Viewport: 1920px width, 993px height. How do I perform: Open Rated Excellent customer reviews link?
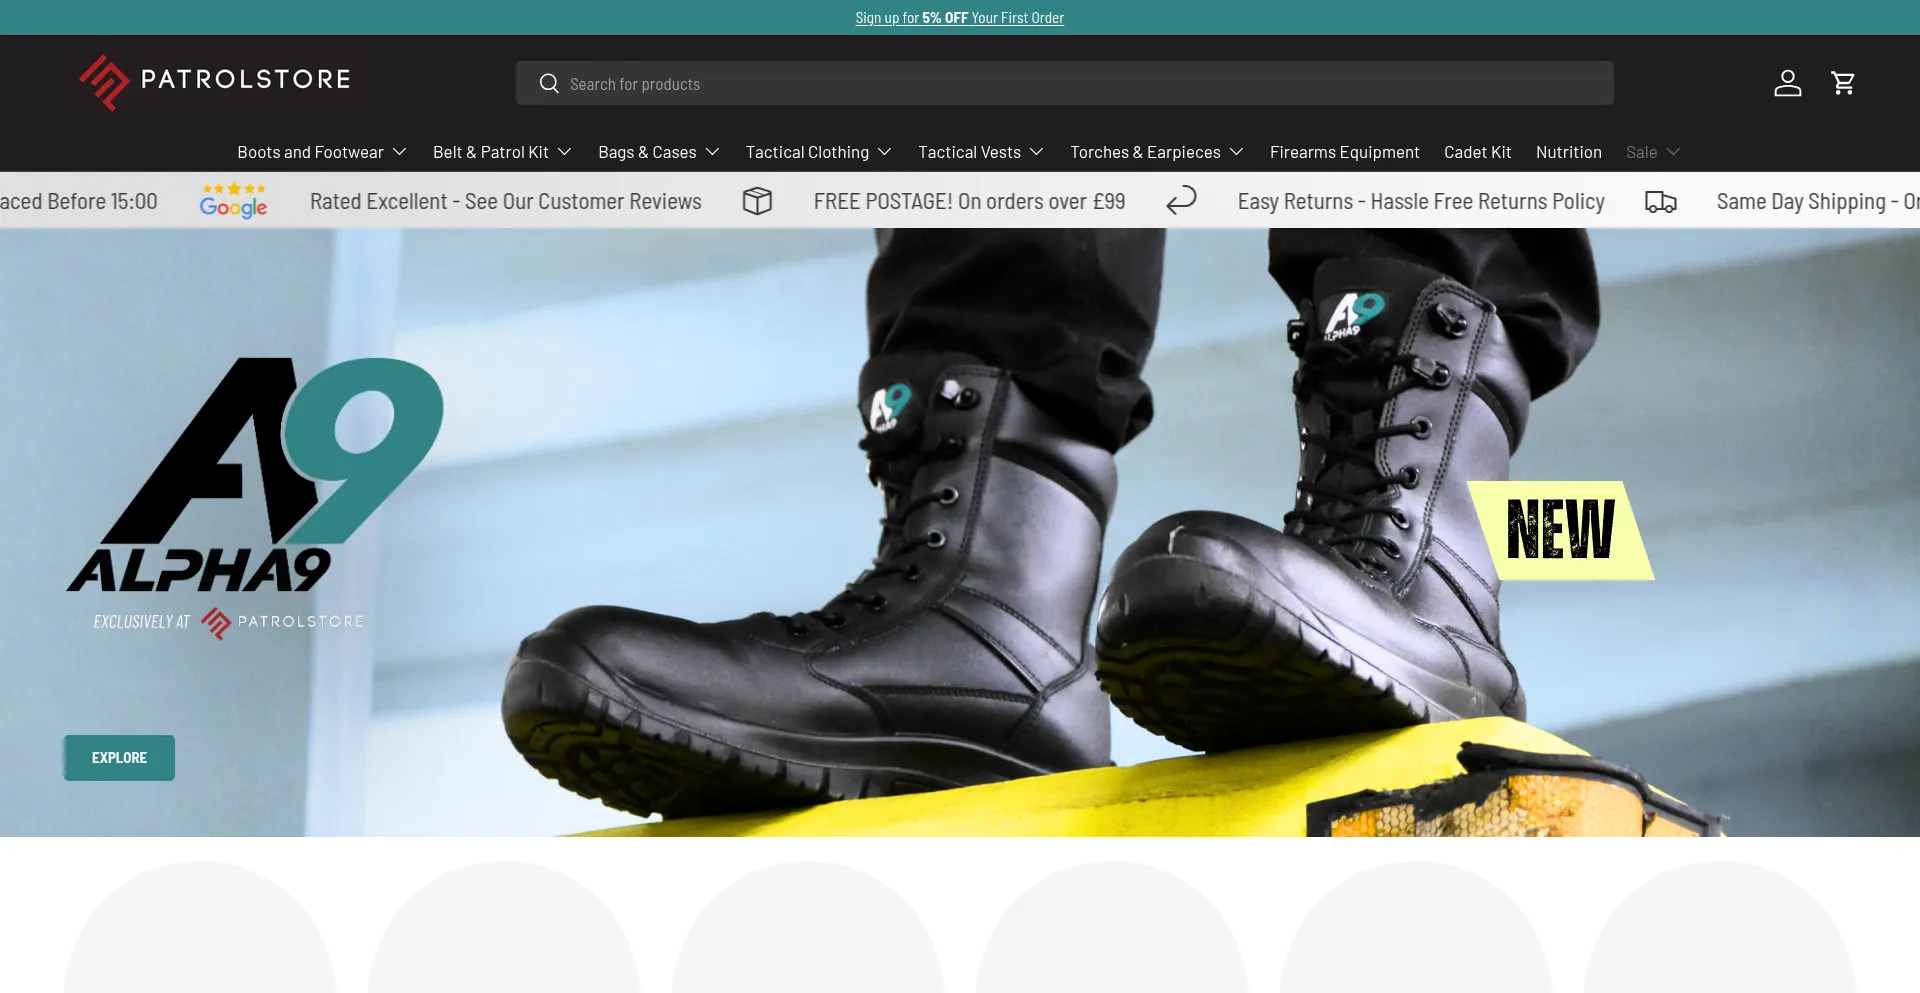click(x=506, y=201)
